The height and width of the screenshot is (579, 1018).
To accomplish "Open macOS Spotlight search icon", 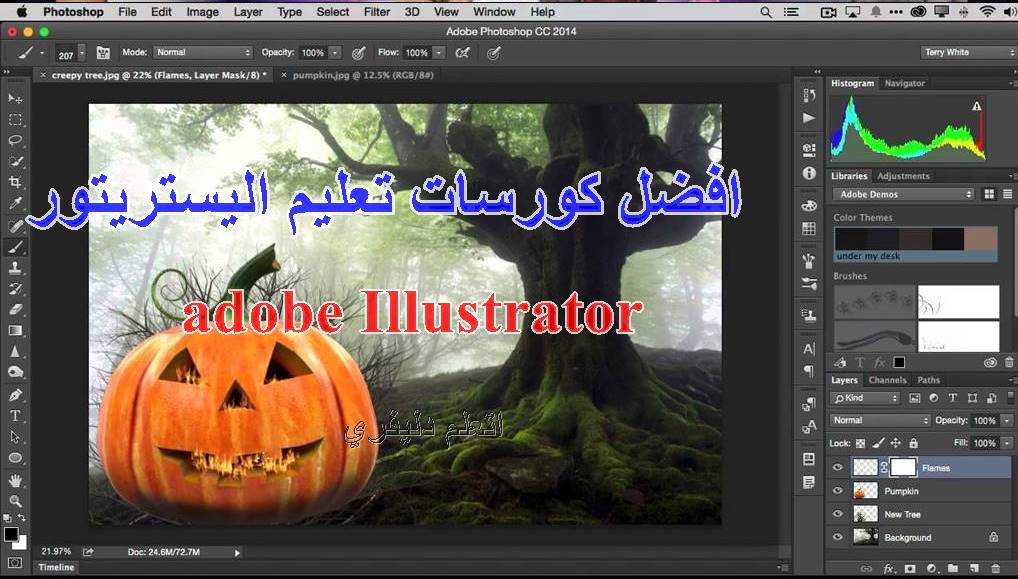I will (x=766, y=12).
